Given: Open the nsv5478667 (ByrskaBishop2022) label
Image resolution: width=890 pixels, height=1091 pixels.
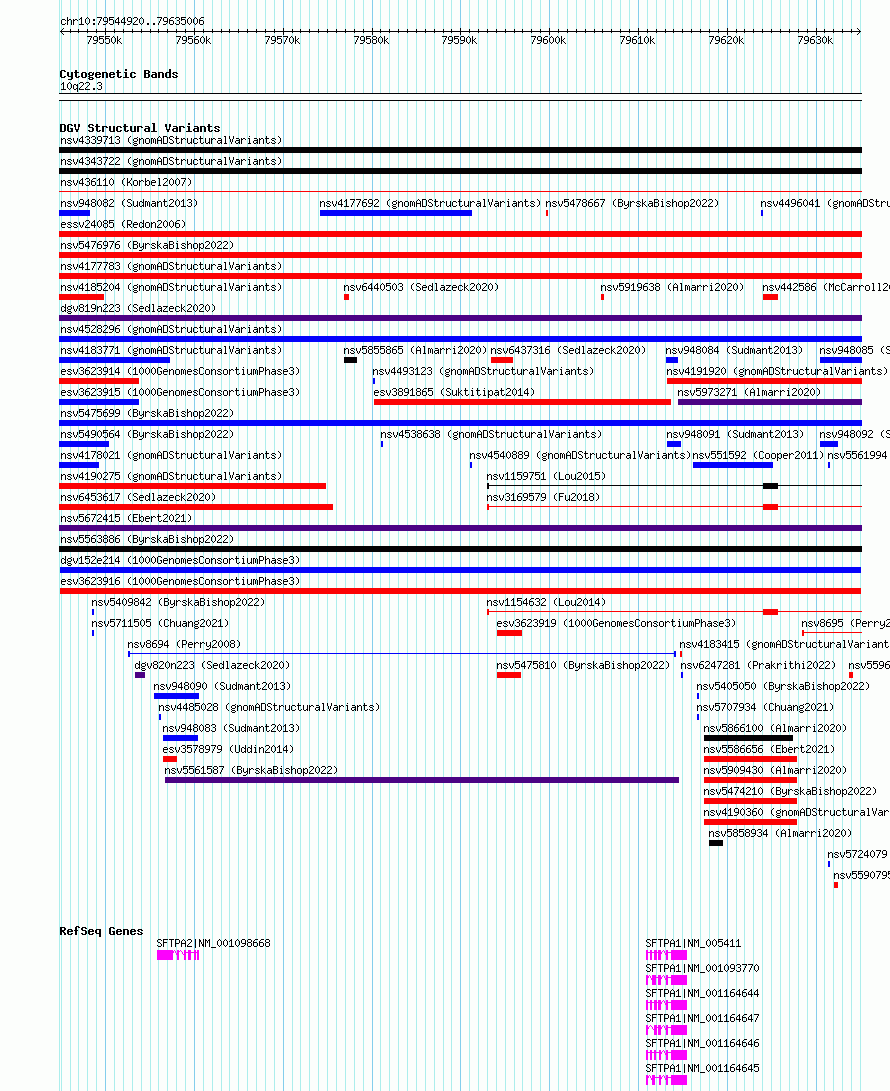Looking at the screenshot, I should coord(632,203).
